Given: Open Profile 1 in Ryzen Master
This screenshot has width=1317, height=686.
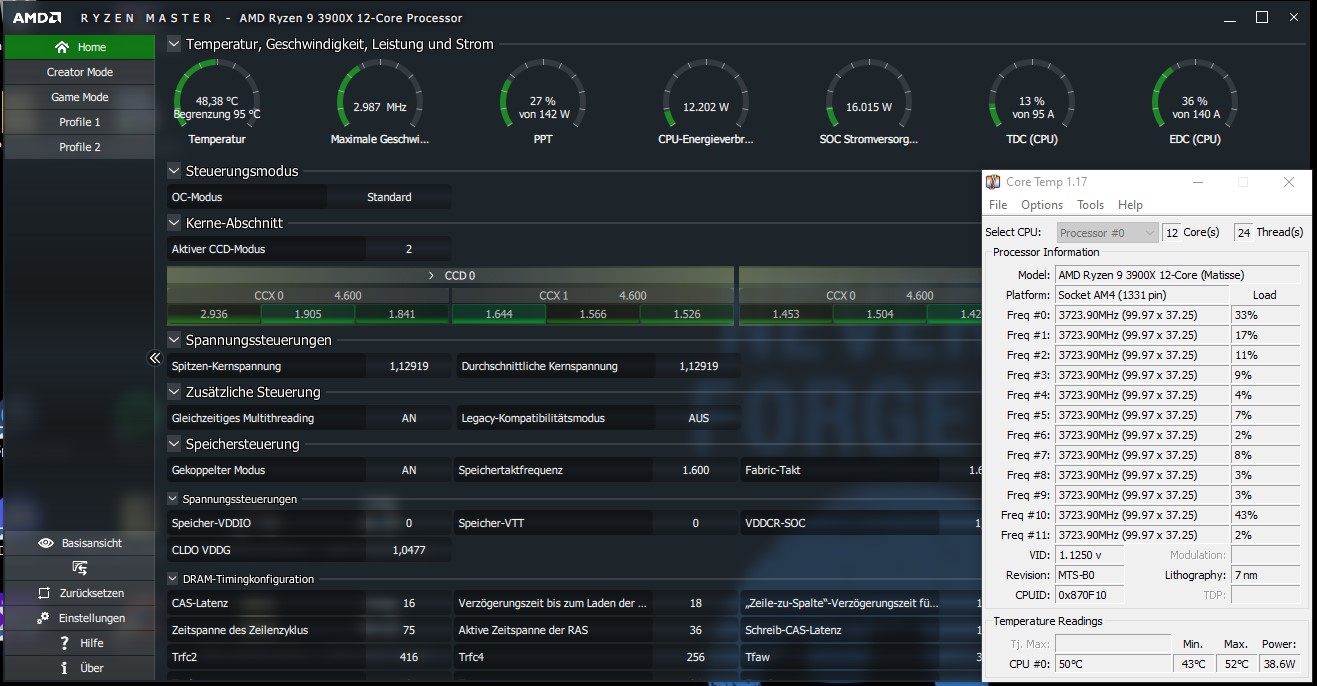Looking at the screenshot, I should pos(80,122).
